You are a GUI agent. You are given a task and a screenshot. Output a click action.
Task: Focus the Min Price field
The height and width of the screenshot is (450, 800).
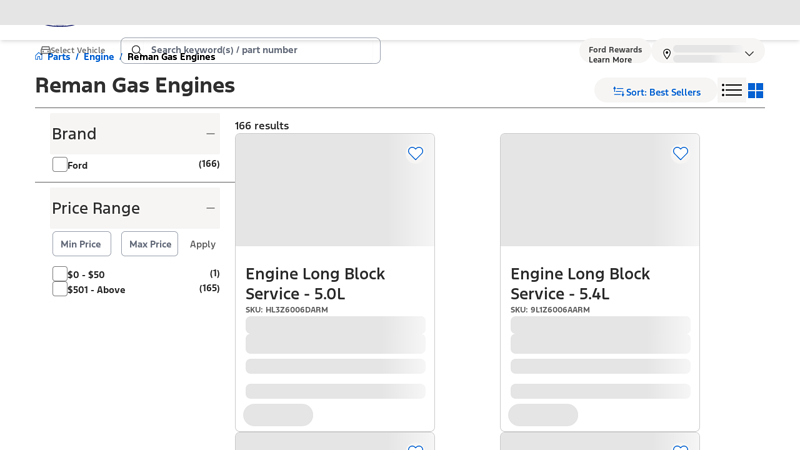coord(81,244)
